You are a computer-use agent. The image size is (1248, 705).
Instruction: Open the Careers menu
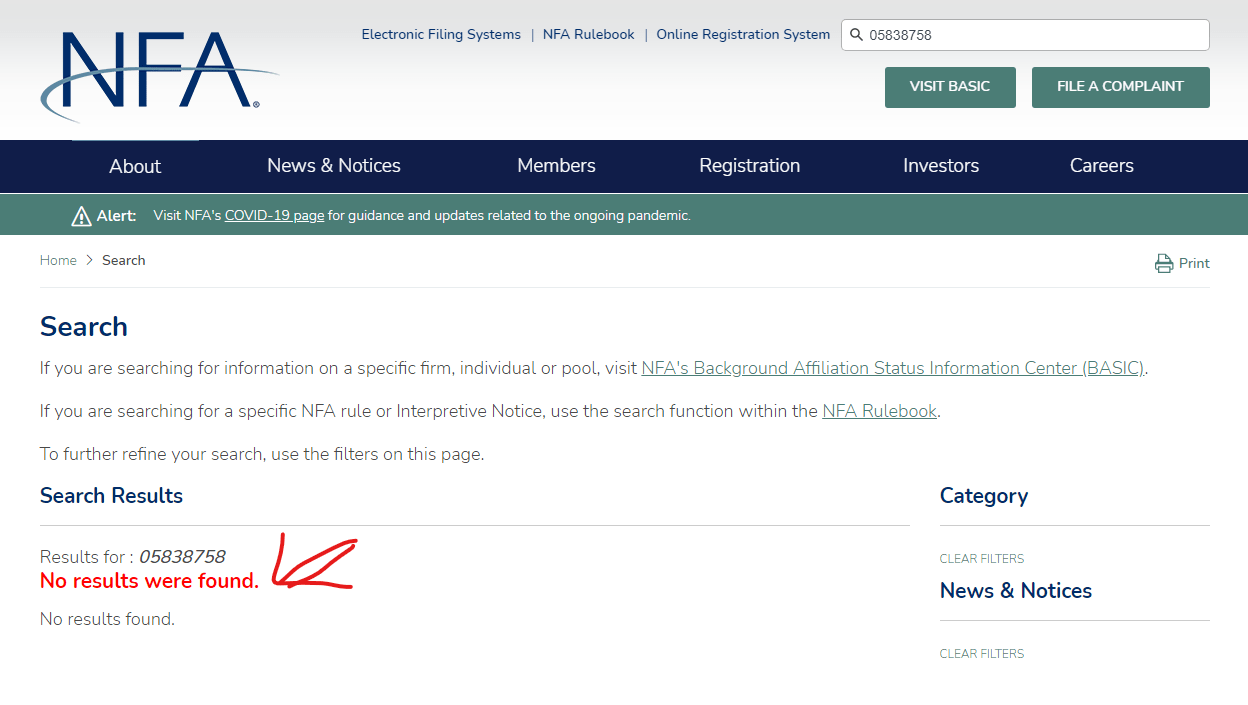(x=1102, y=166)
